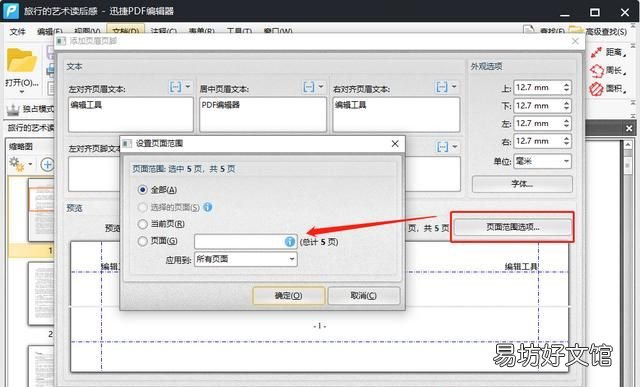This screenshot has height=387, width=640.
Task: Increase the 右 margin value
Action: pyautogui.click(x=566, y=138)
